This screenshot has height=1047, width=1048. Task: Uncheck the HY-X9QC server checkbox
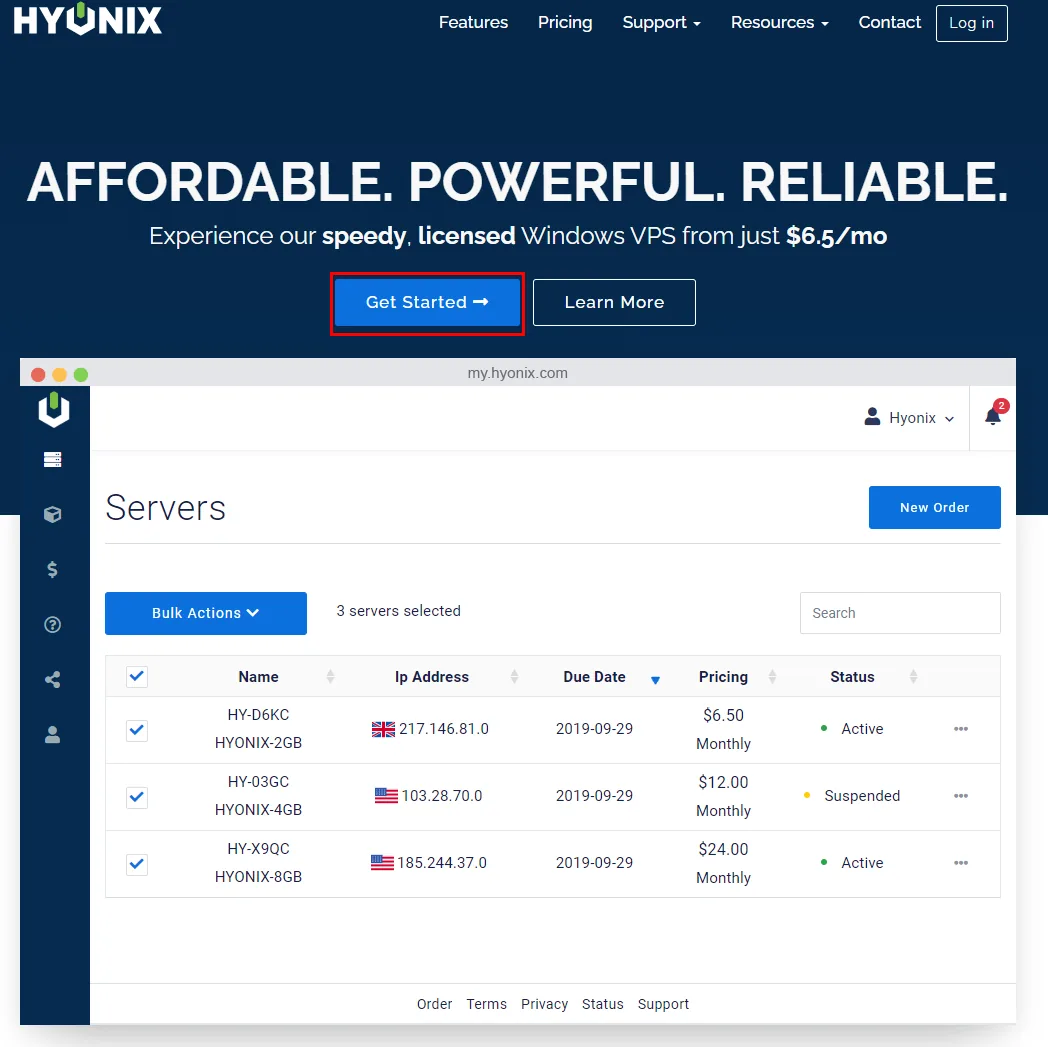coord(137,864)
